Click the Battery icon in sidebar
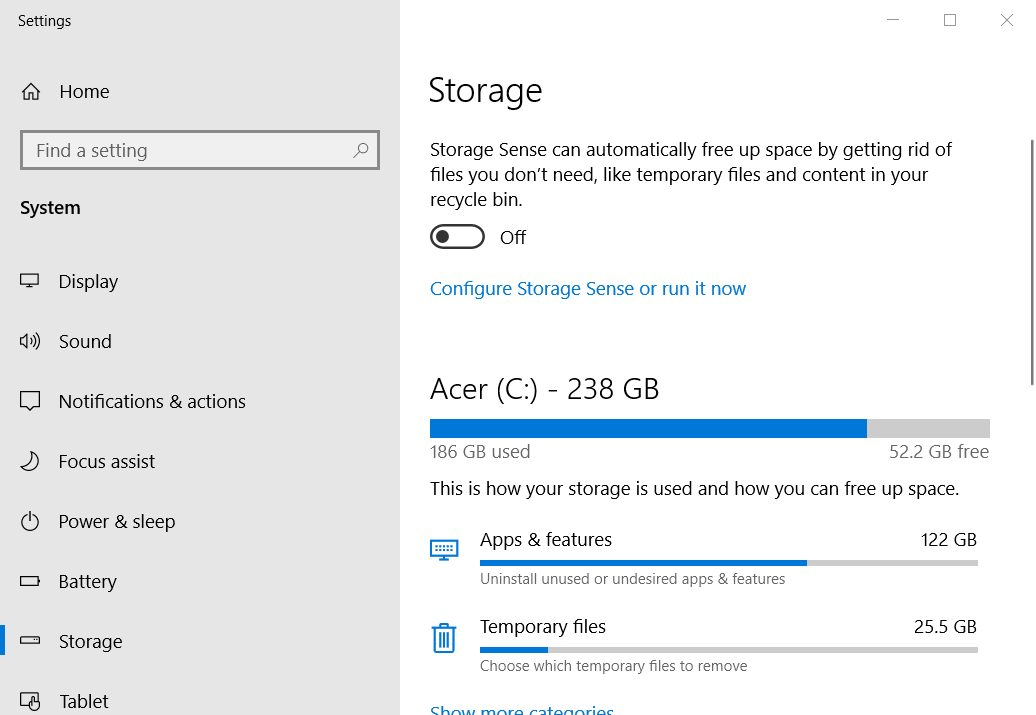 31,581
